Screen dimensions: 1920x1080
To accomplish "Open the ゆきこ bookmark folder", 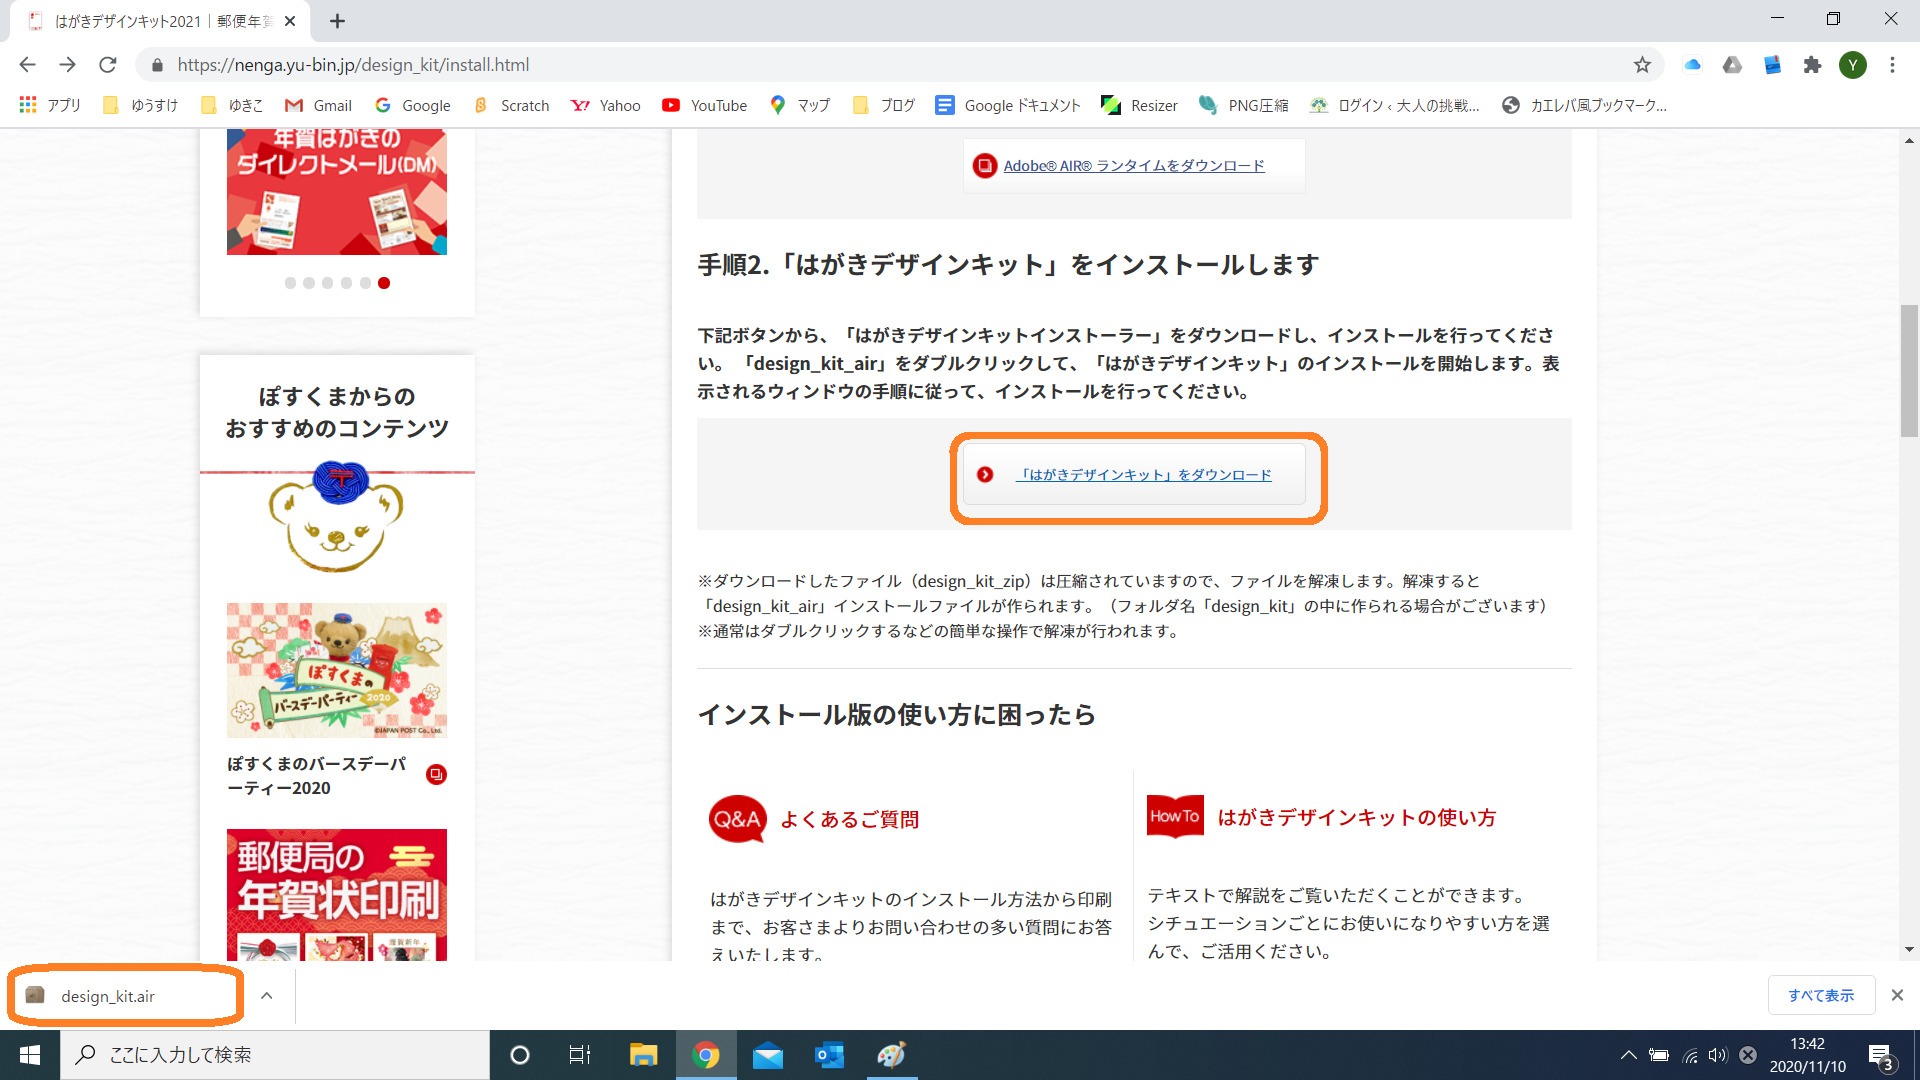I will (232, 105).
